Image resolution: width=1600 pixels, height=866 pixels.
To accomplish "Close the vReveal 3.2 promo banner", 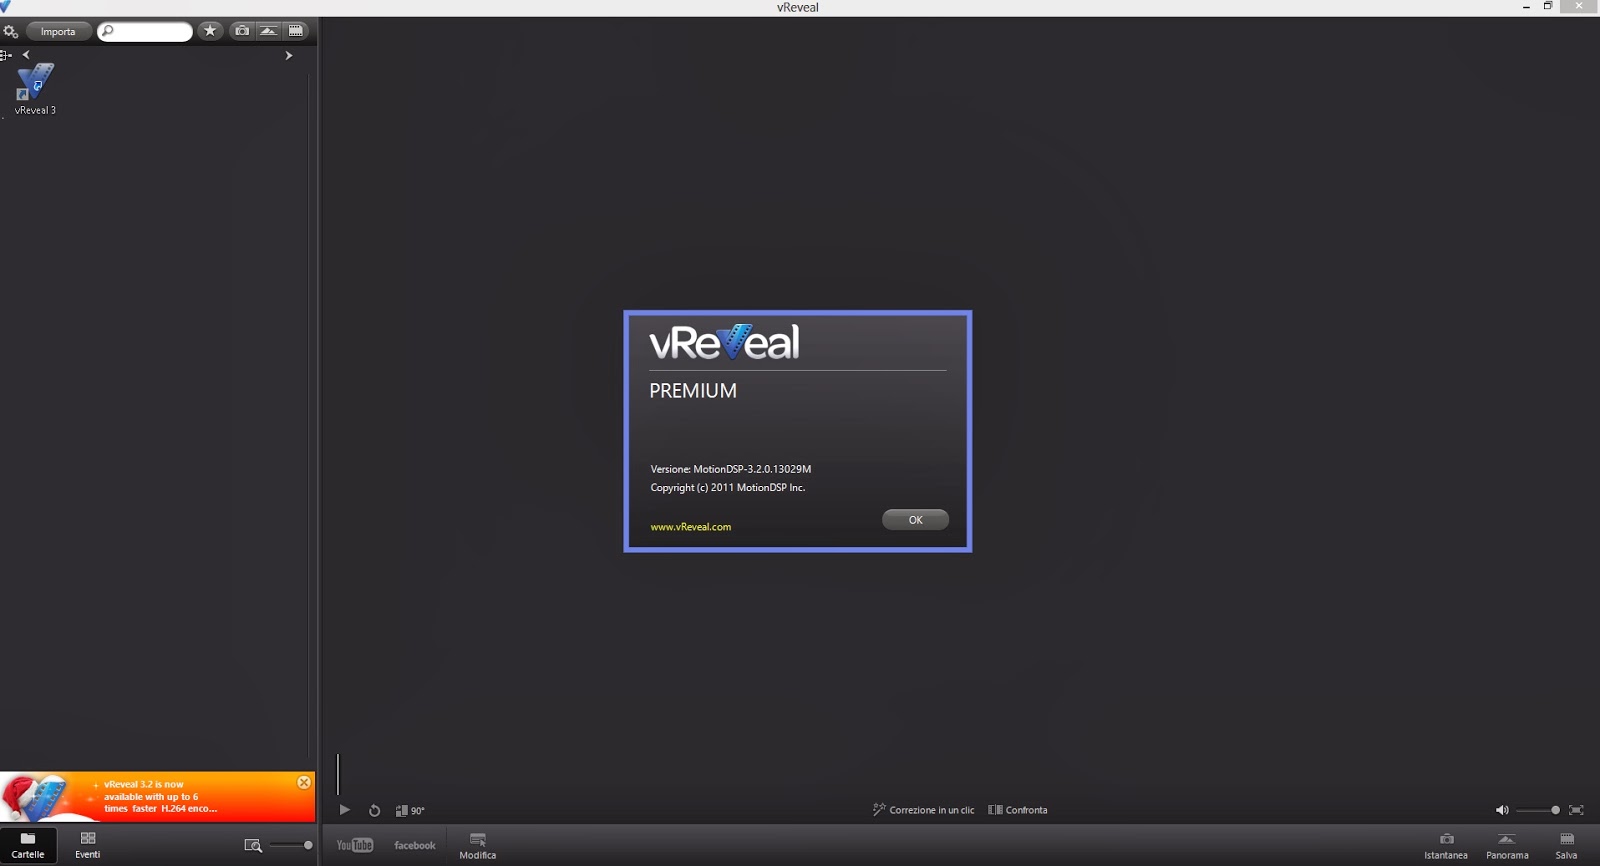I will click(304, 782).
